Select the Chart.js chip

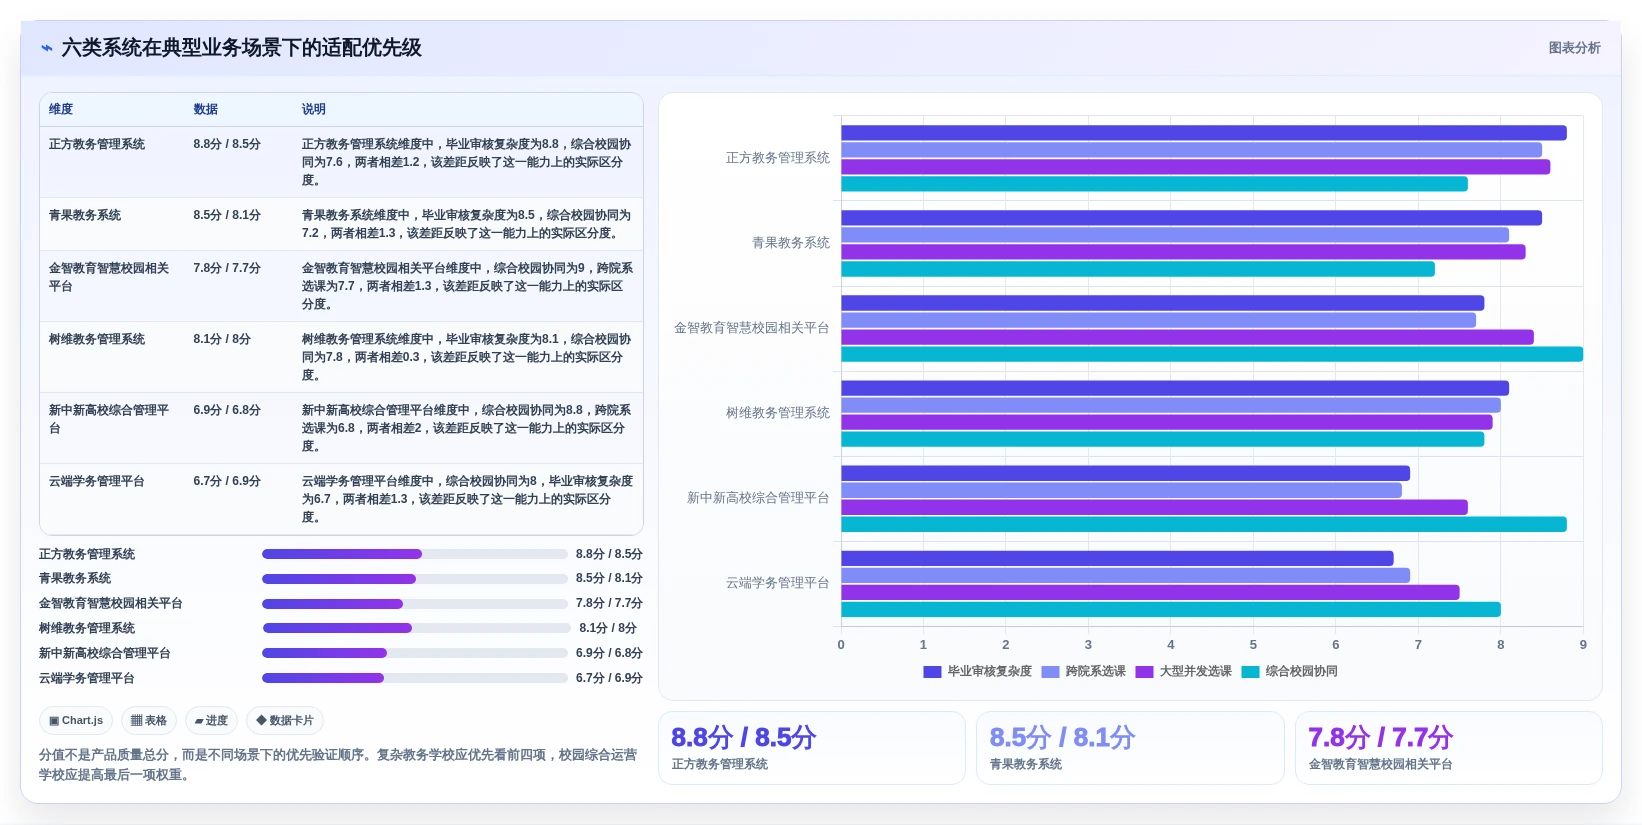[x=76, y=720]
